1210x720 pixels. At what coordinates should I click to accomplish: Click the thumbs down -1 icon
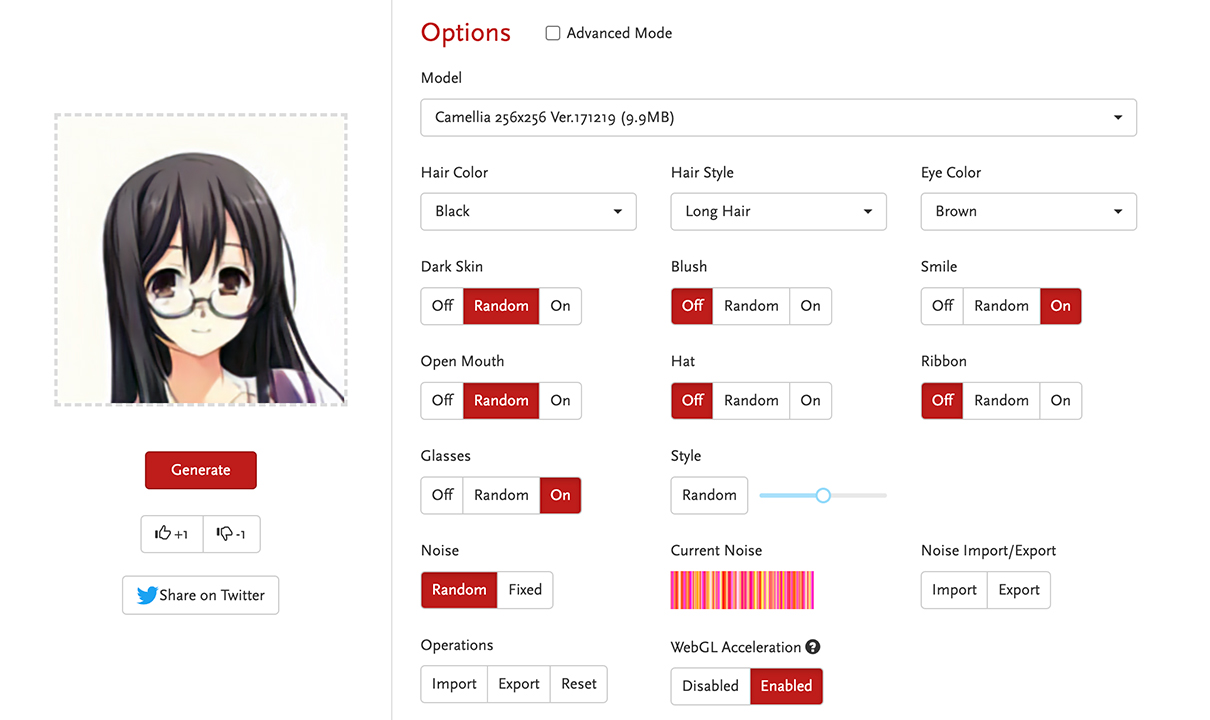click(x=224, y=534)
